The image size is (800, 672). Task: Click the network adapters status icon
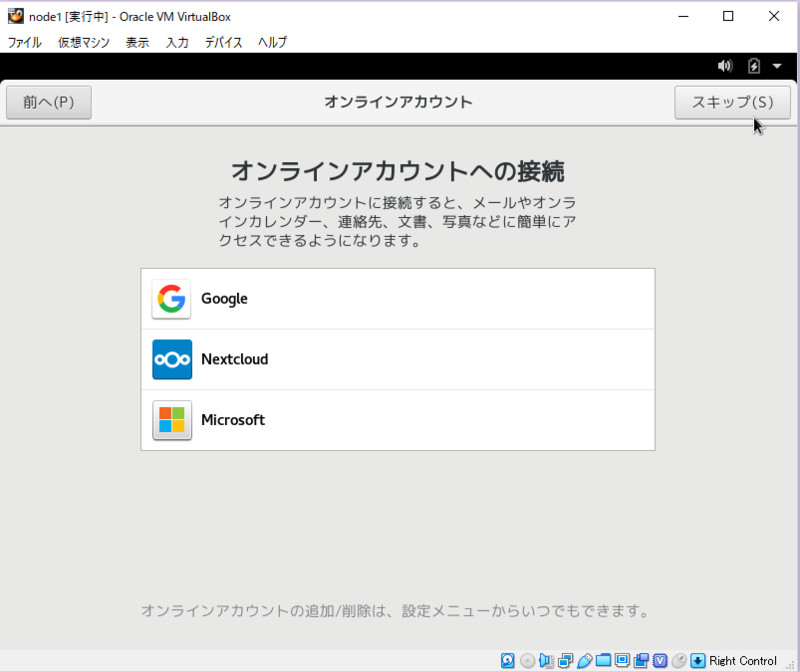(565, 661)
